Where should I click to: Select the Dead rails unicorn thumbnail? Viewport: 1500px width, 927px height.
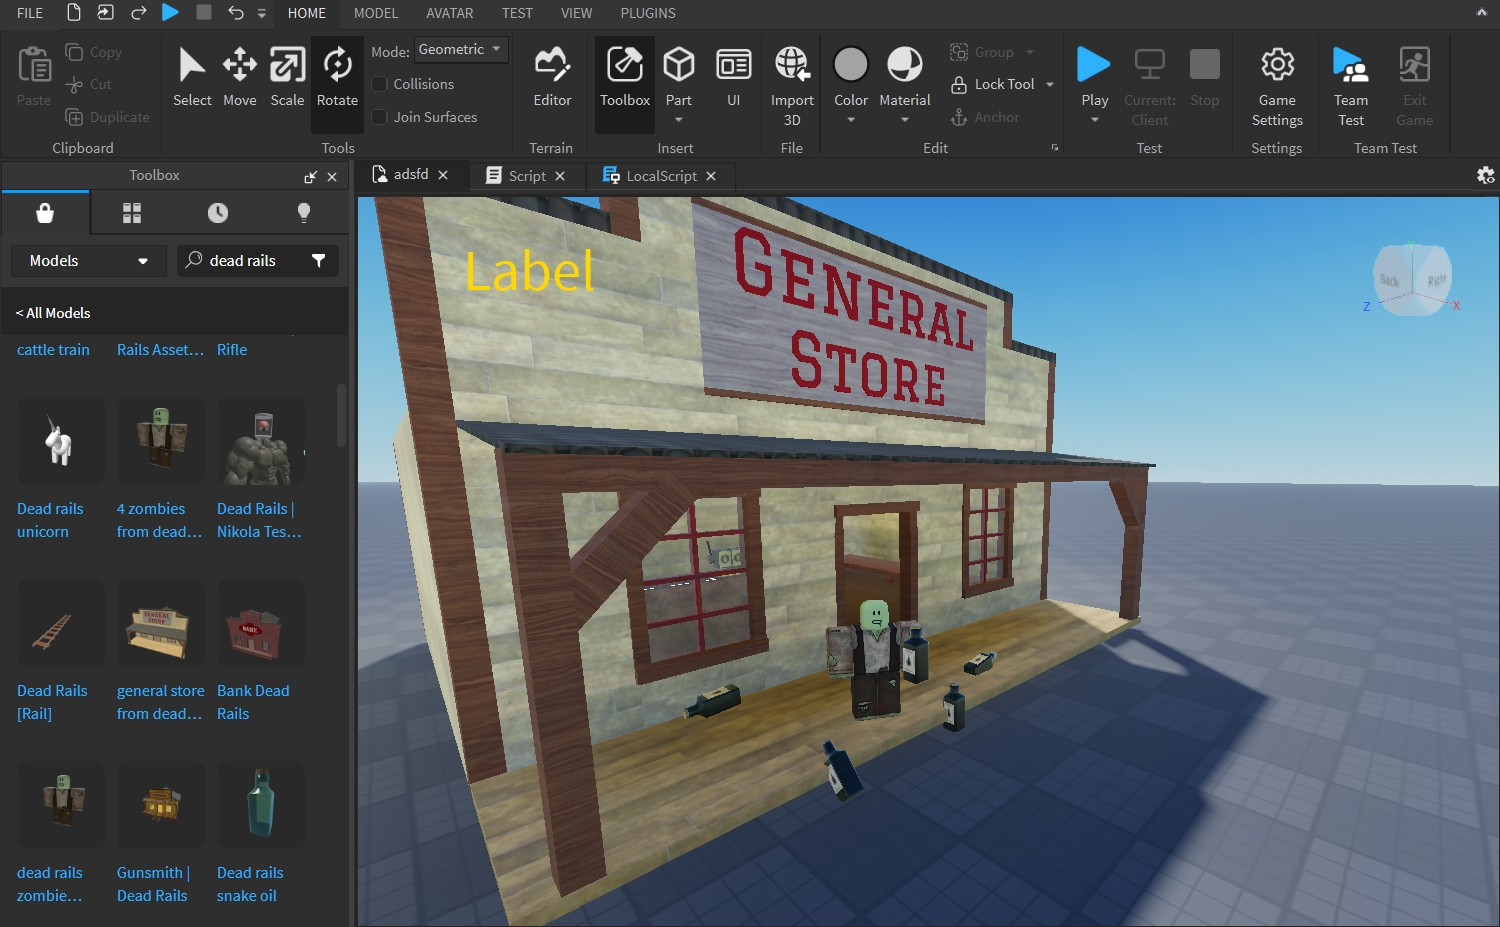[x=61, y=441]
